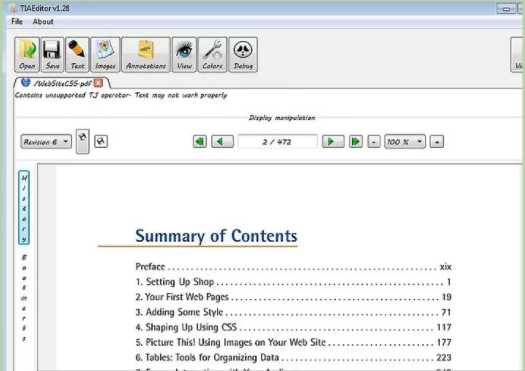Open the About menu

pos(43,21)
